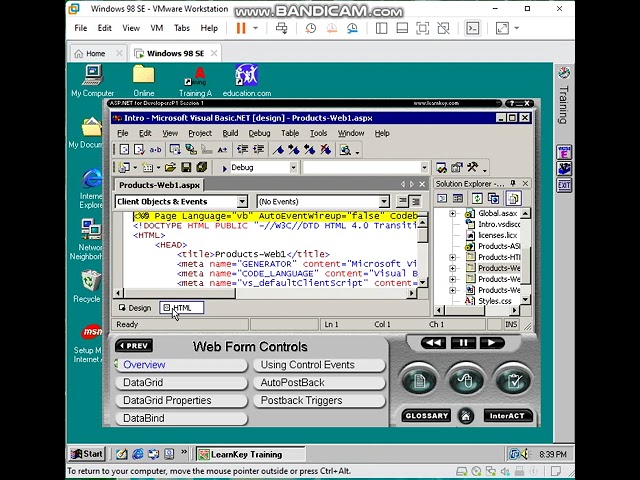The height and width of the screenshot is (480, 640).
Task: Click Copy Project icon in Solution Explorer
Action: 493,199
